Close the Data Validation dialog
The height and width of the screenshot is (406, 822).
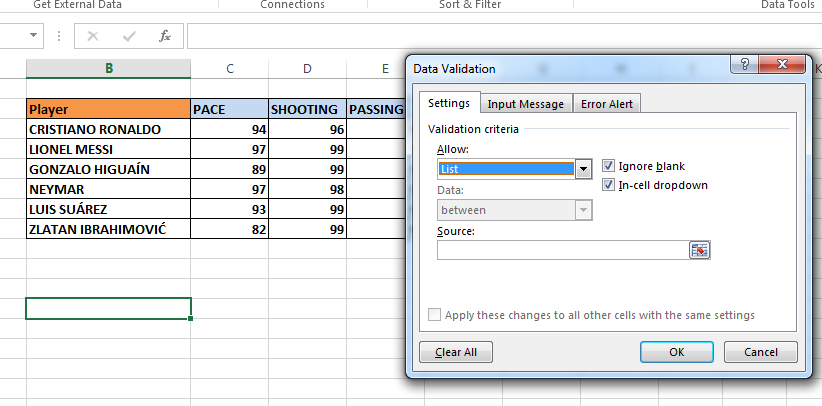(782, 65)
